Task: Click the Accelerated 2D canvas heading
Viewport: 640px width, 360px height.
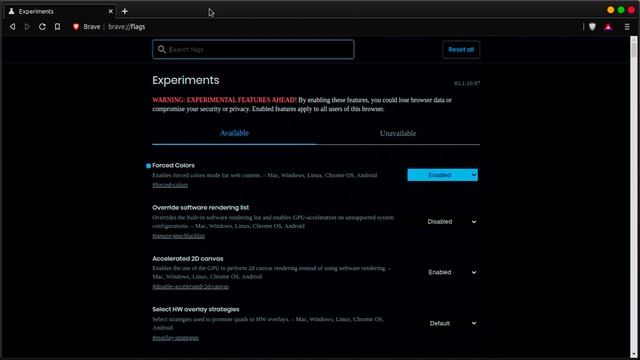Action: [188, 258]
